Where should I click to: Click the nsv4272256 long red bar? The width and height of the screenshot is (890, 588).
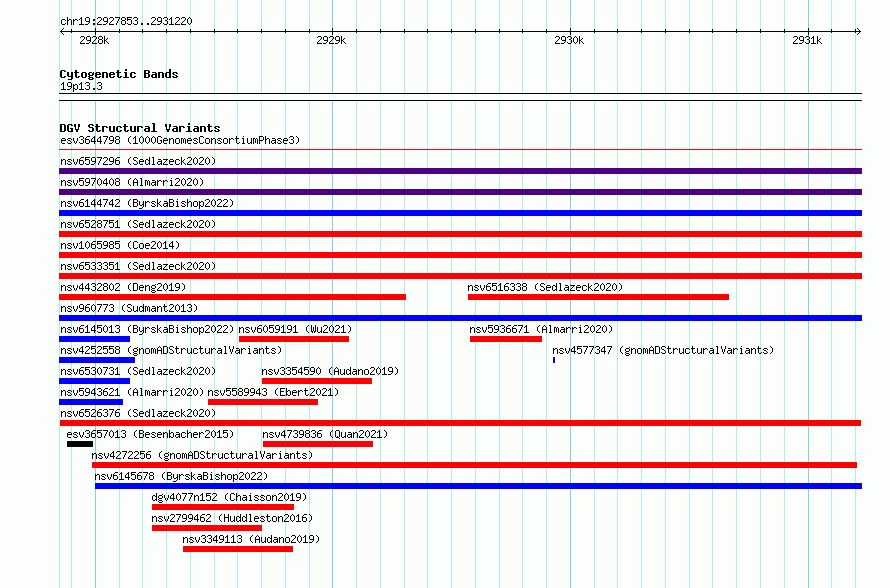click(x=475, y=465)
